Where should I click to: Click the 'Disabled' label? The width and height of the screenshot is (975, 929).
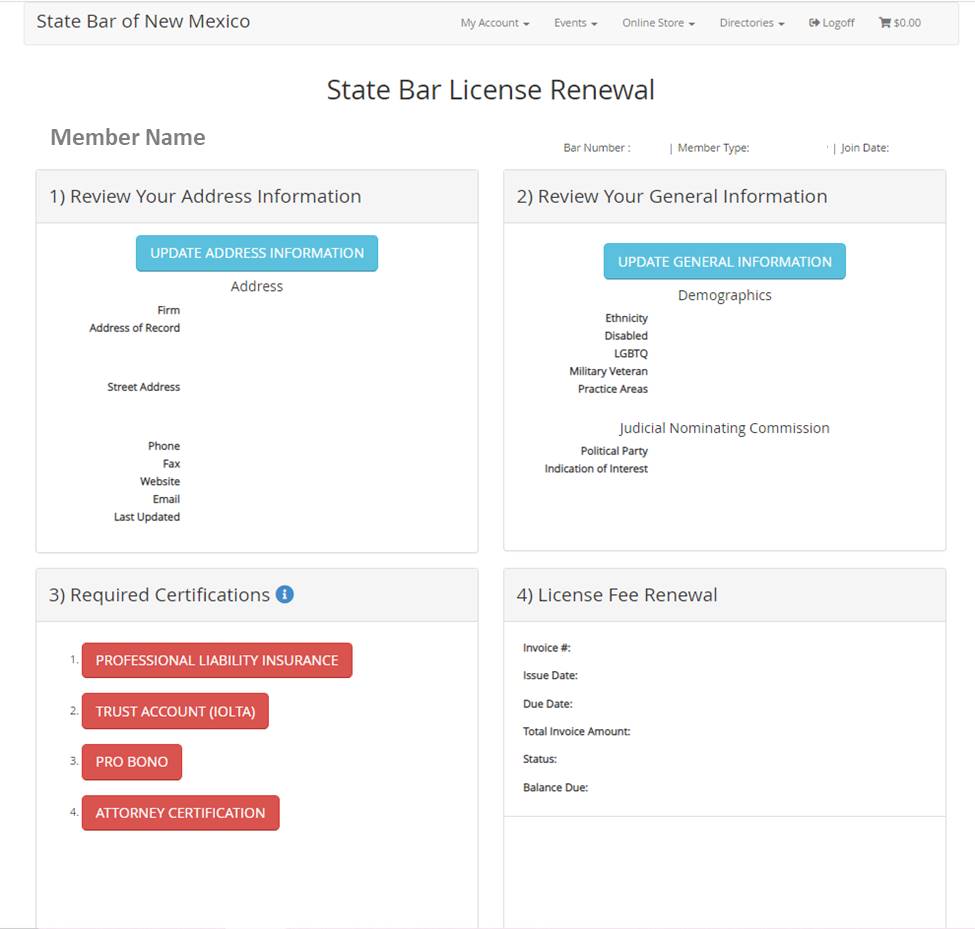pos(626,336)
